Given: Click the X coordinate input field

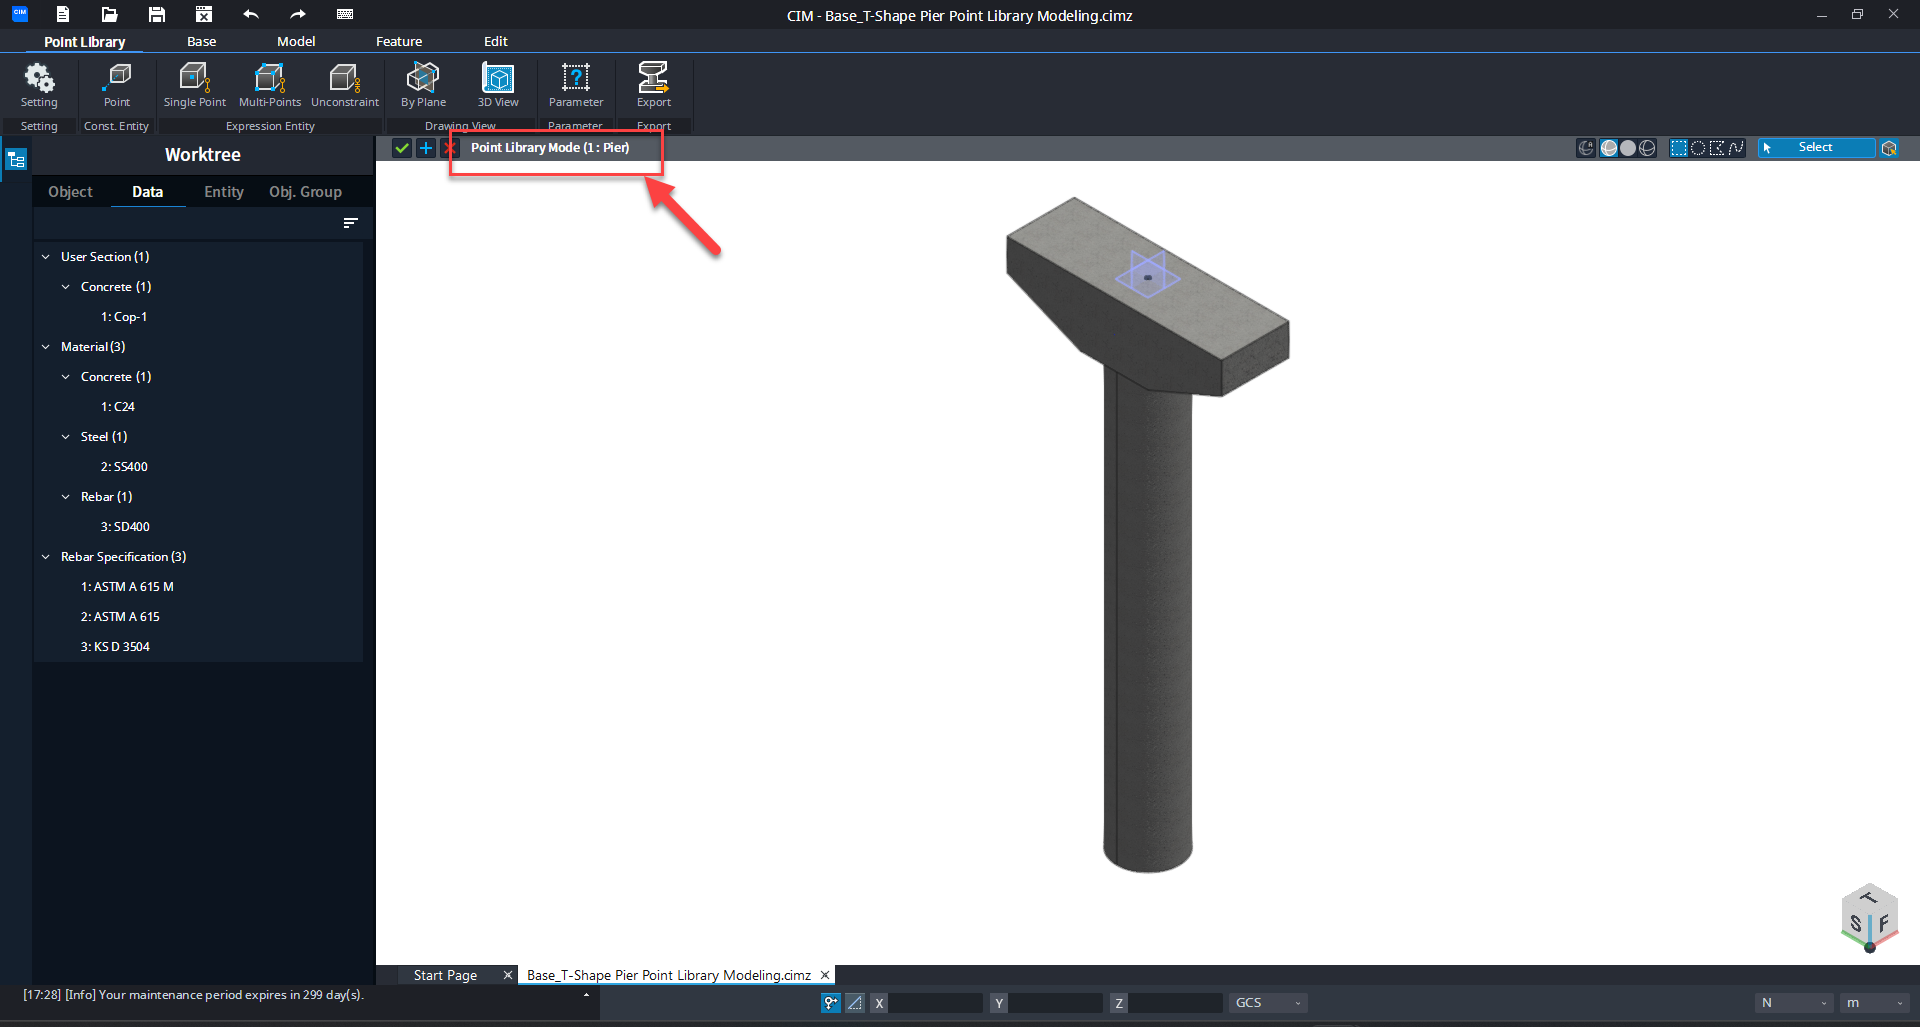Looking at the screenshot, I should tap(936, 1003).
